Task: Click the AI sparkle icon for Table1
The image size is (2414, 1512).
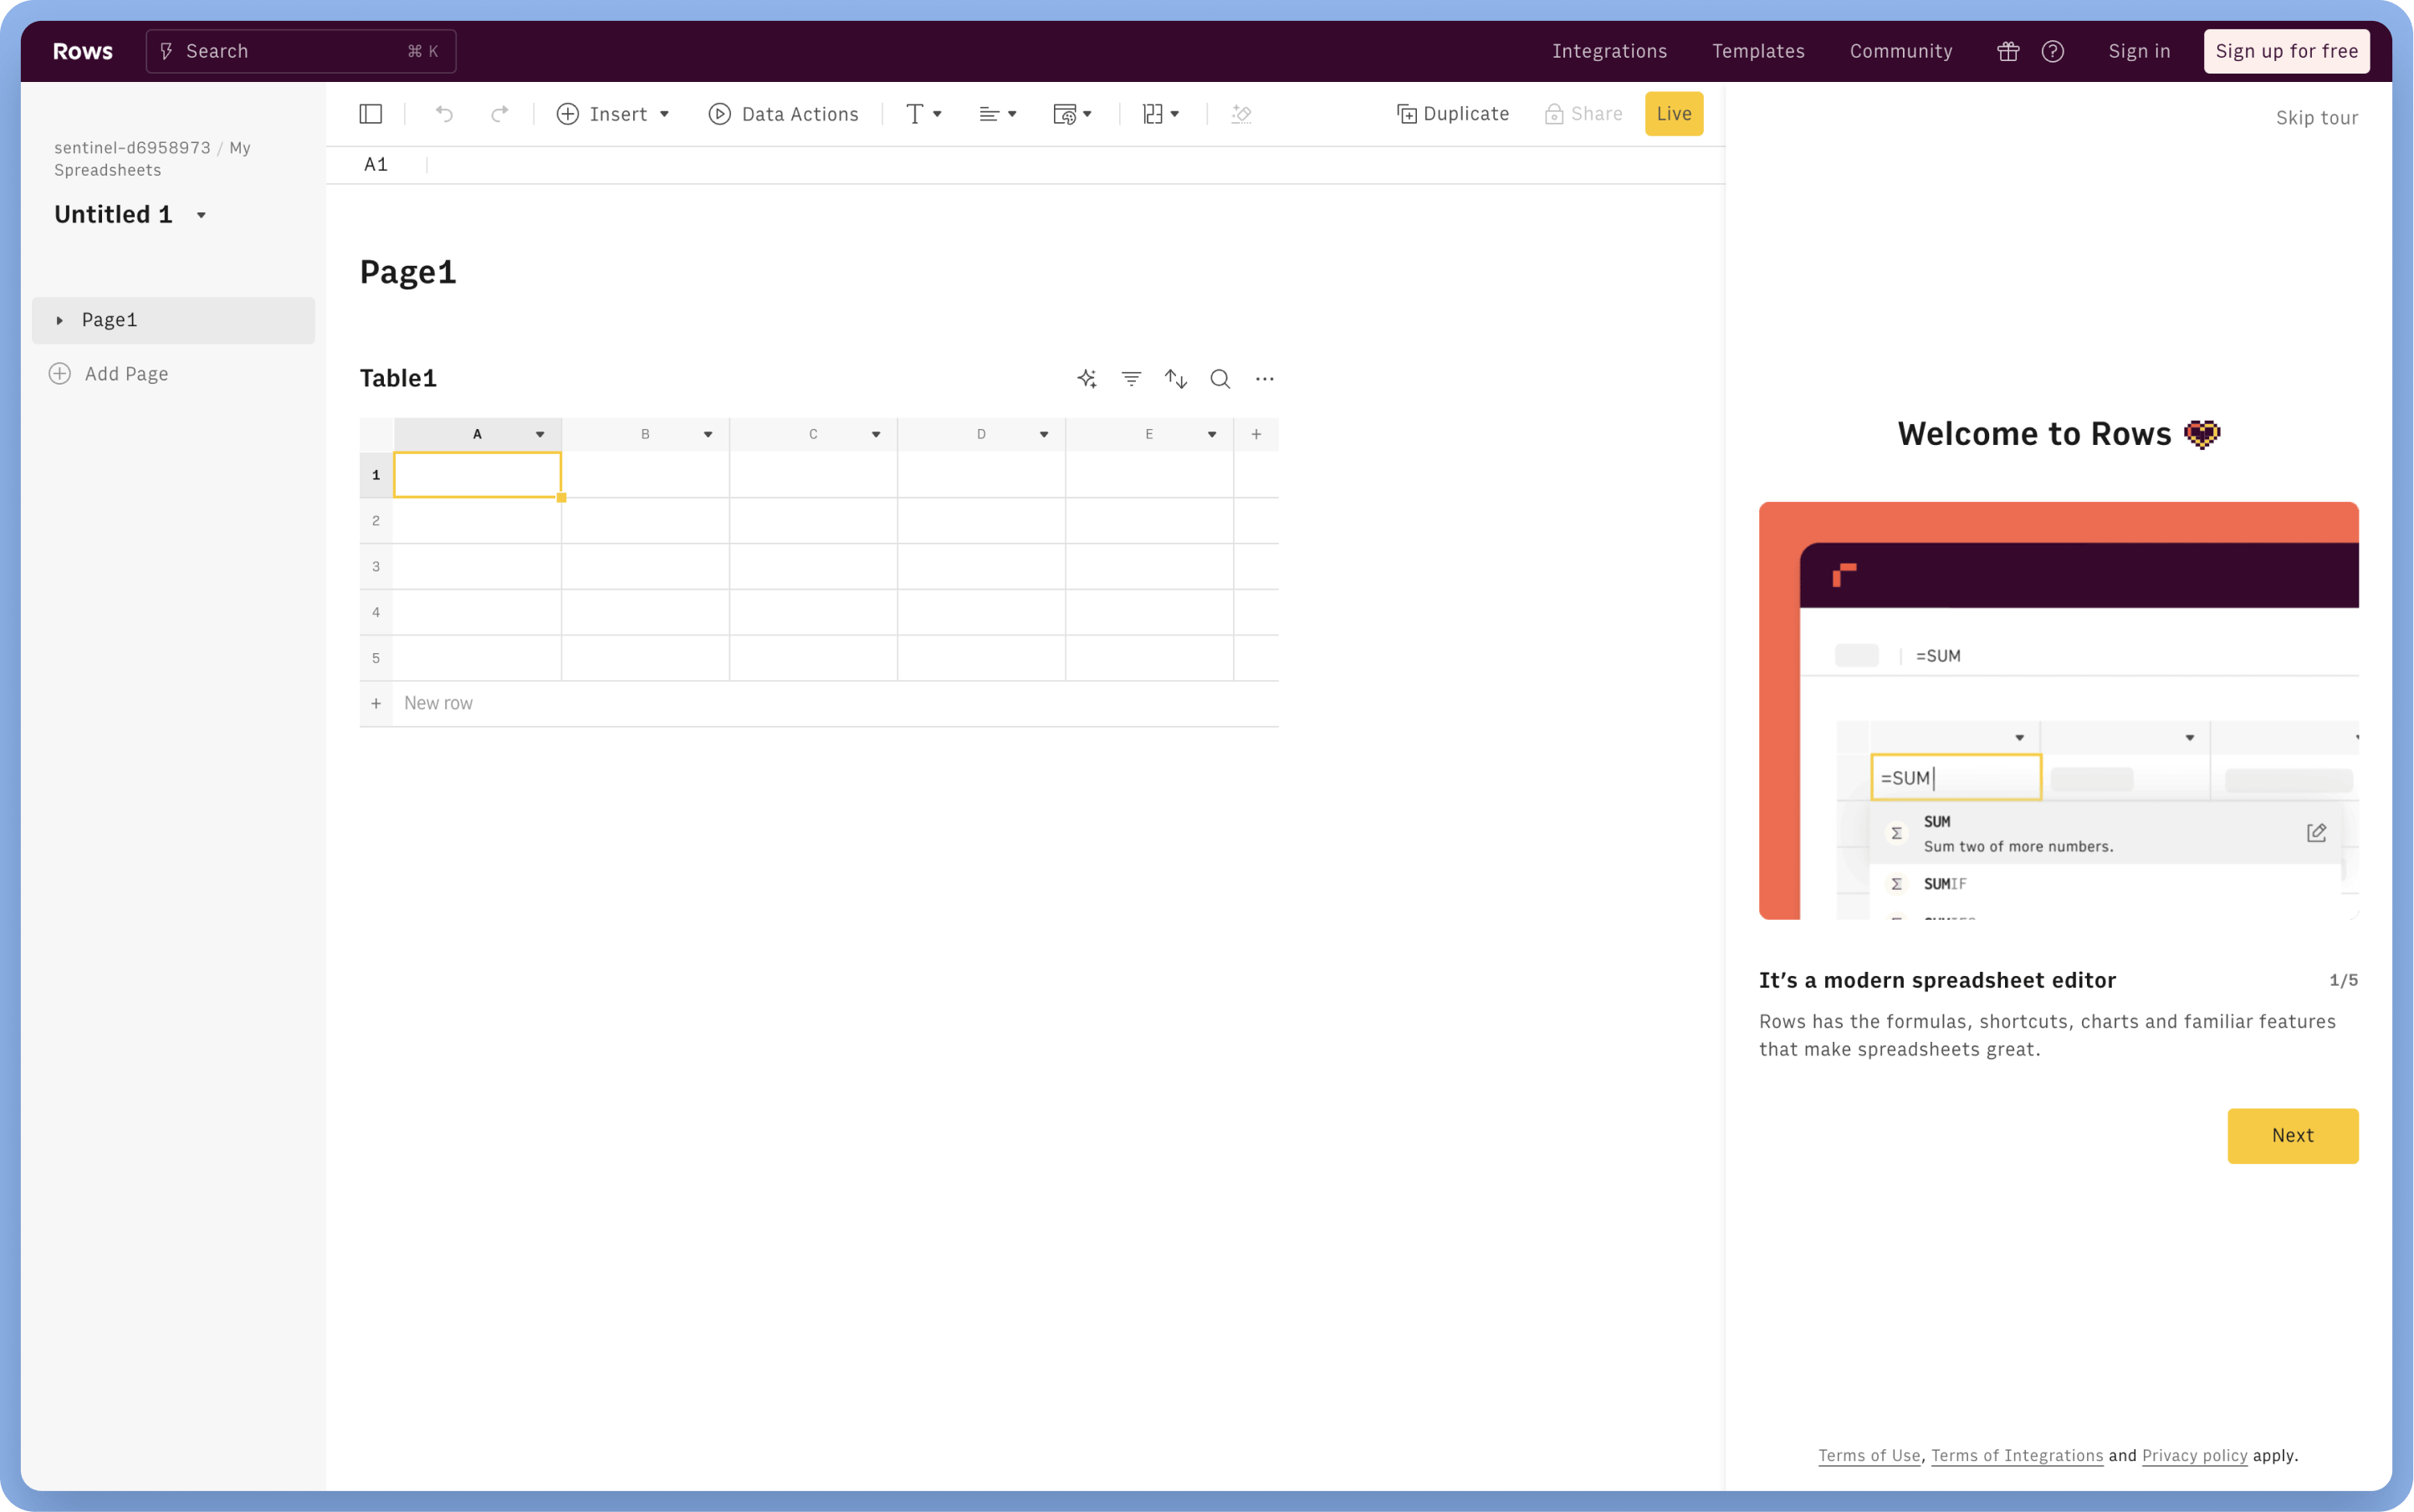Action: point(1087,378)
